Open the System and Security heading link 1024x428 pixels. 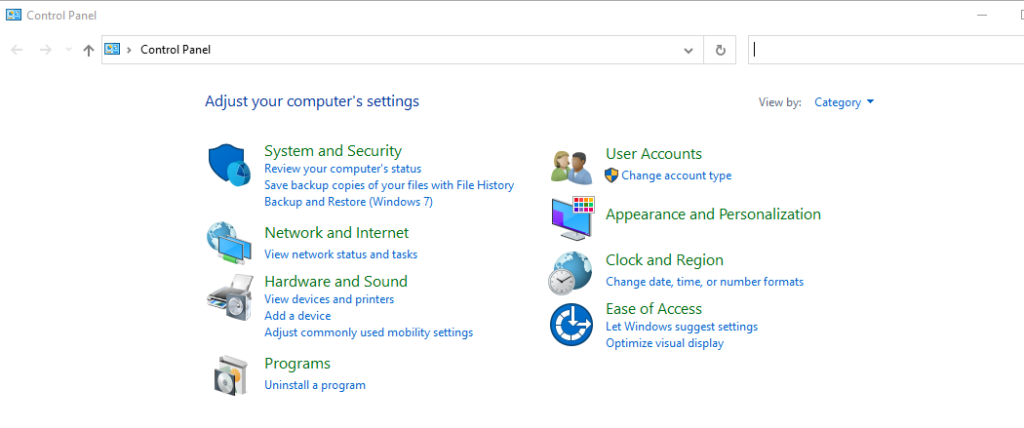[x=333, y=151]
